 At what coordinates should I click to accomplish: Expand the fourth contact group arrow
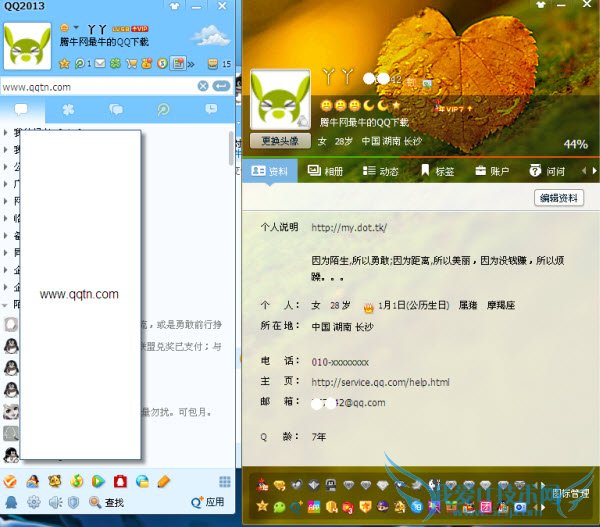click(x=5, y=184)
